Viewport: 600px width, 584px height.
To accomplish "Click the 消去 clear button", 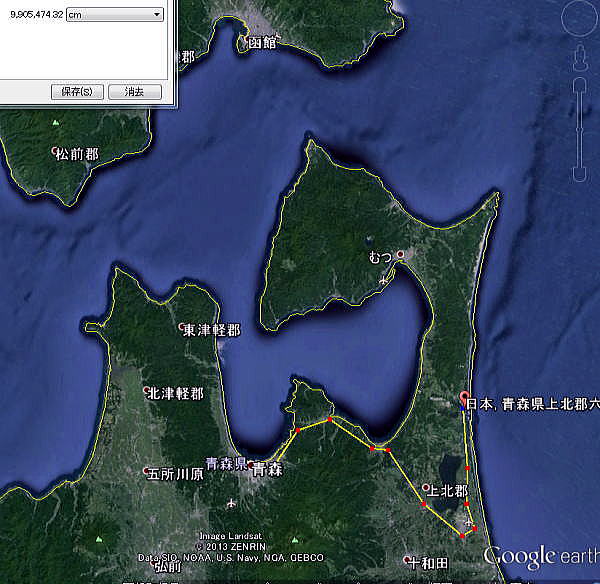I will 134,91.
